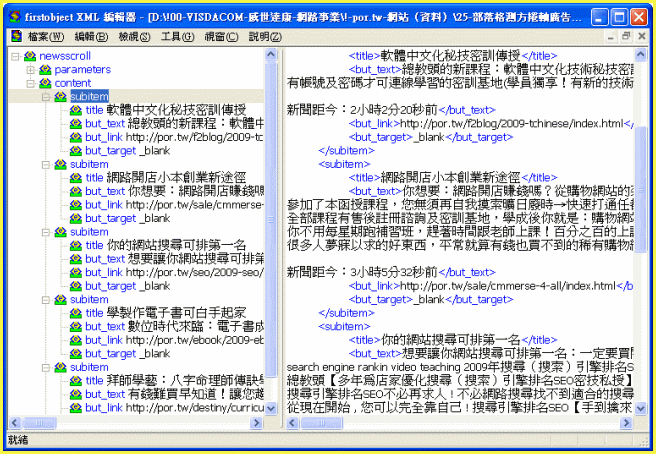The height and width of the screenshot is (457, 656).
Task: Collapse the first highlighted subitem node
Action: click(46, 96)
